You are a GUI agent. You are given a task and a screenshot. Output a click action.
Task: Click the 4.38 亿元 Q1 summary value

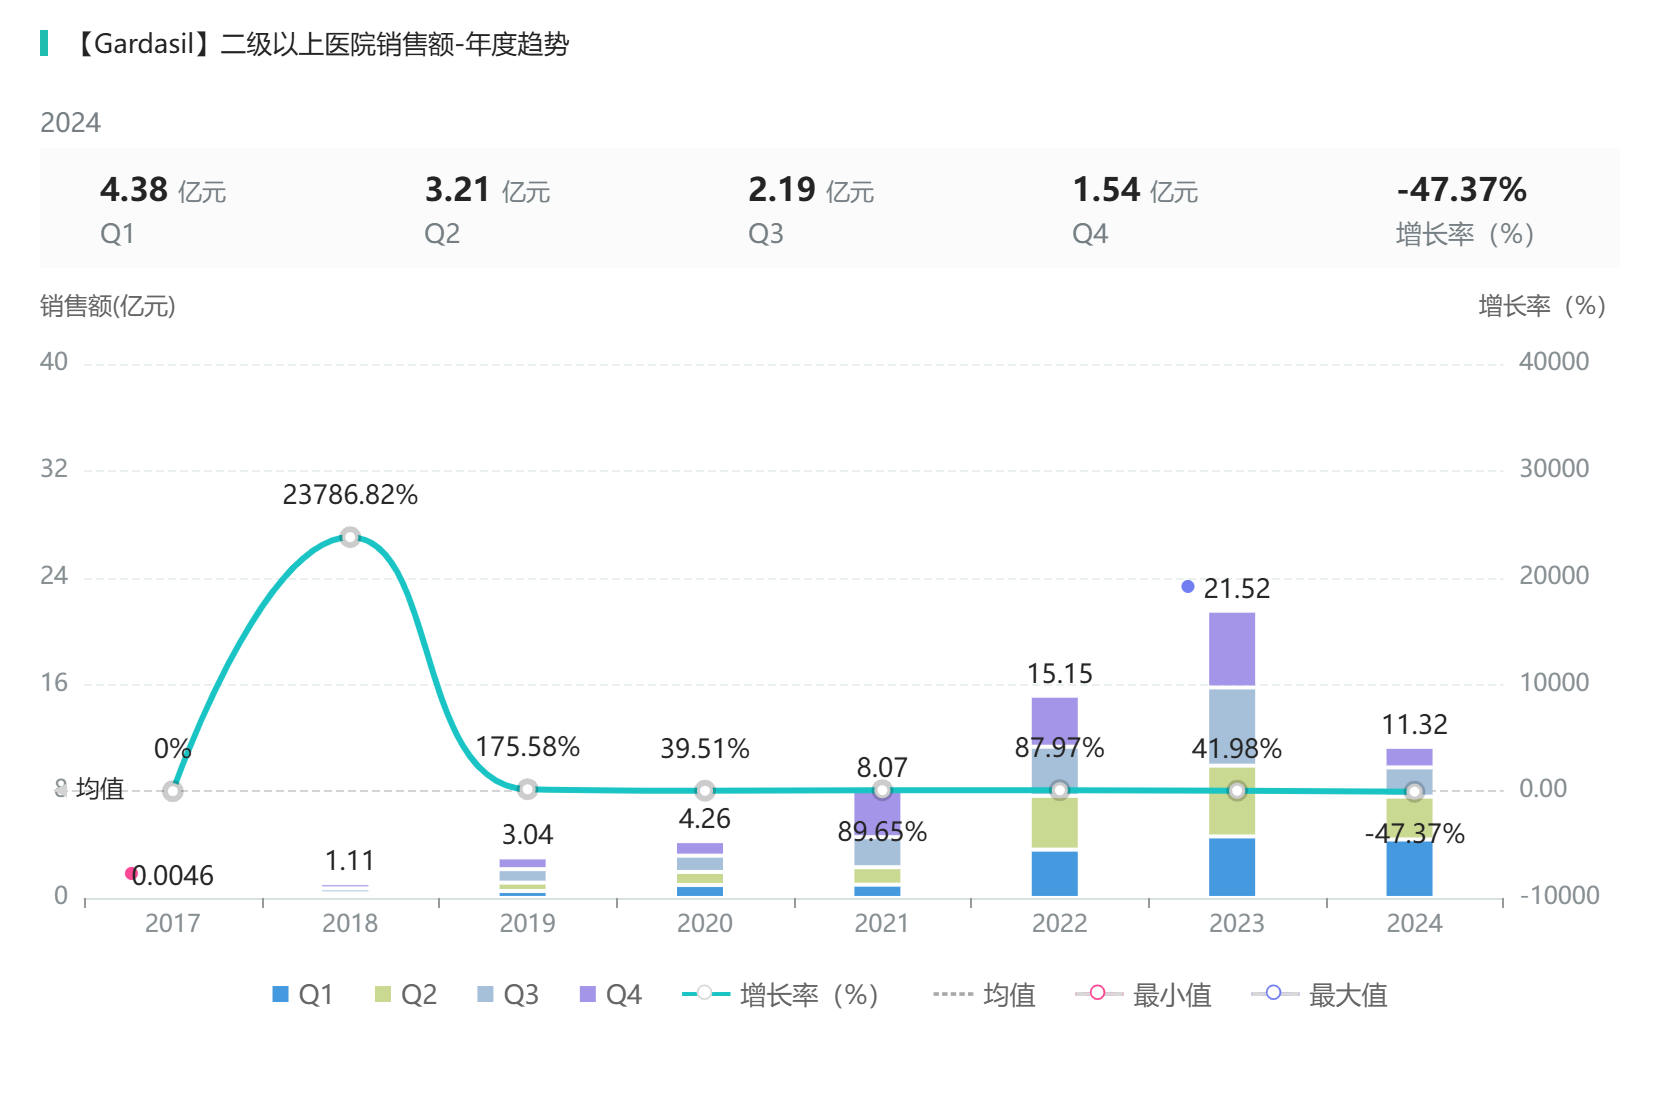(163, 190)
